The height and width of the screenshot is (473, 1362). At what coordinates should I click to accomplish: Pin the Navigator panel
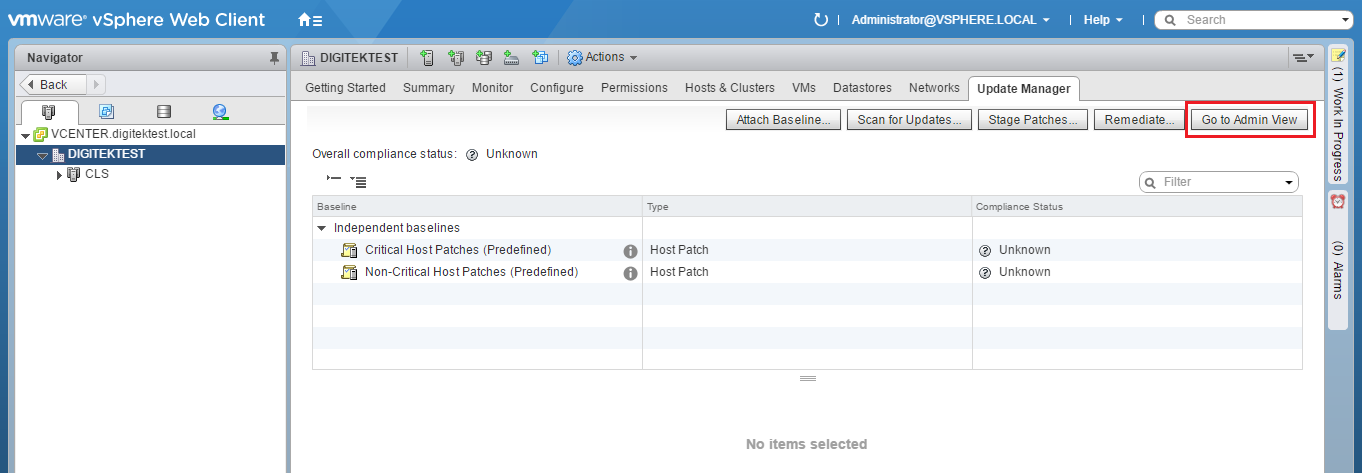[275, 59]
